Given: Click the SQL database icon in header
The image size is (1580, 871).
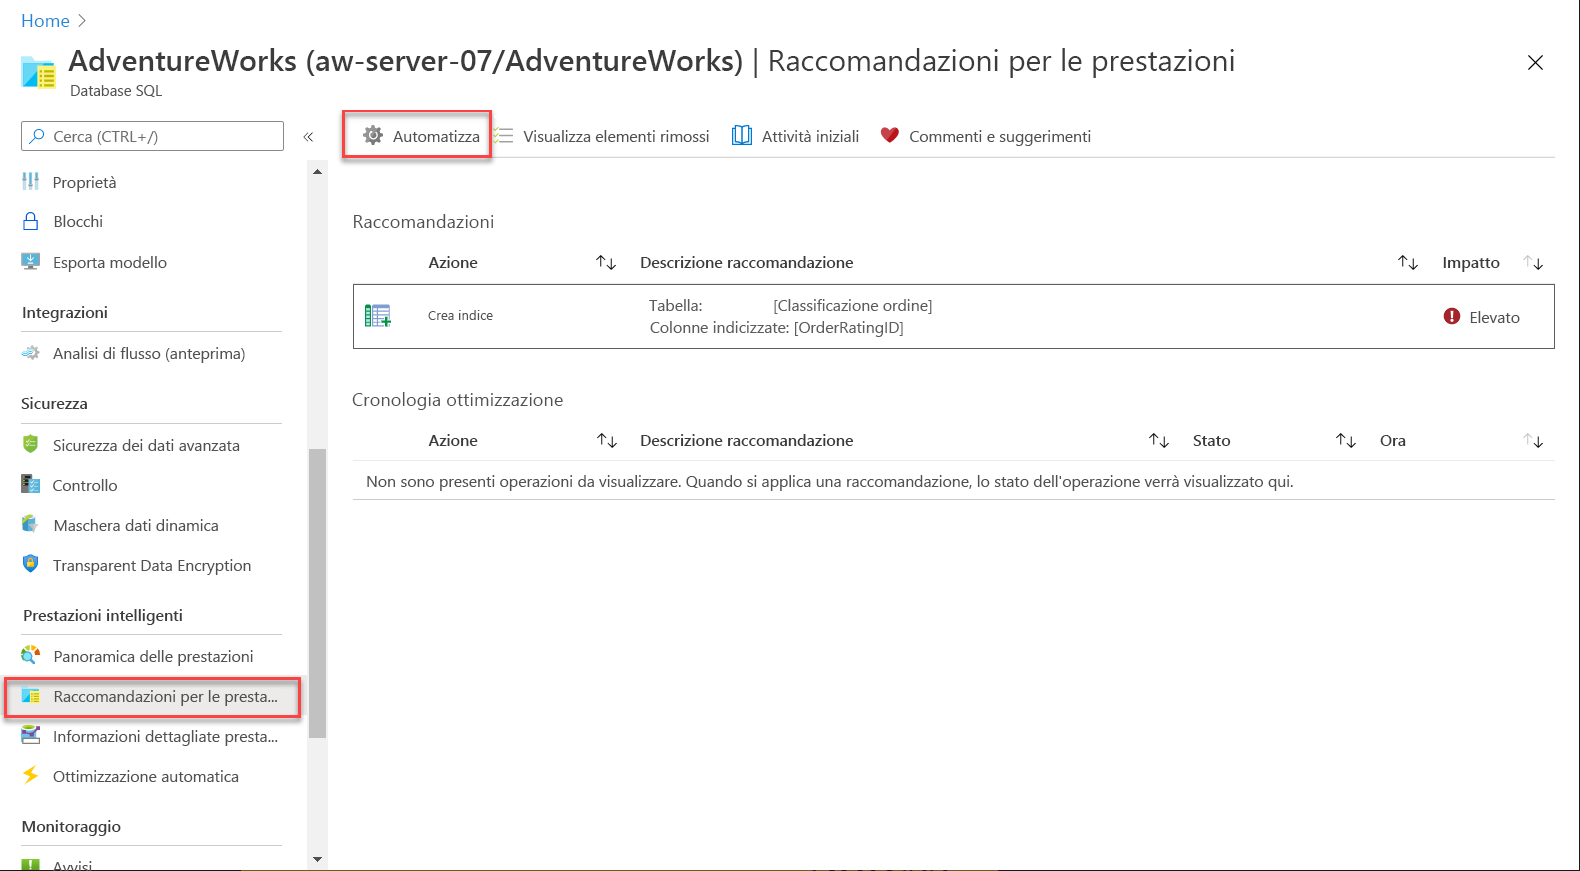Looking at the screenshot, I should tap(38, 73).
